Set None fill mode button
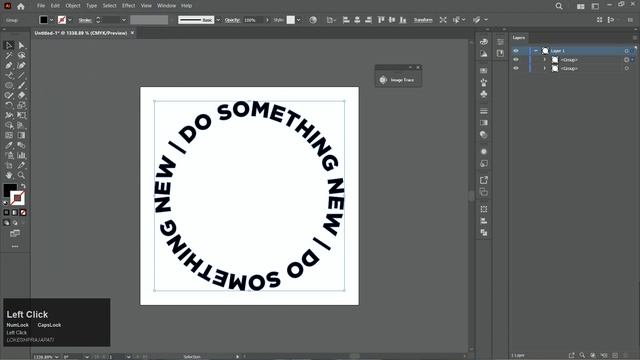 pos(23,212)
